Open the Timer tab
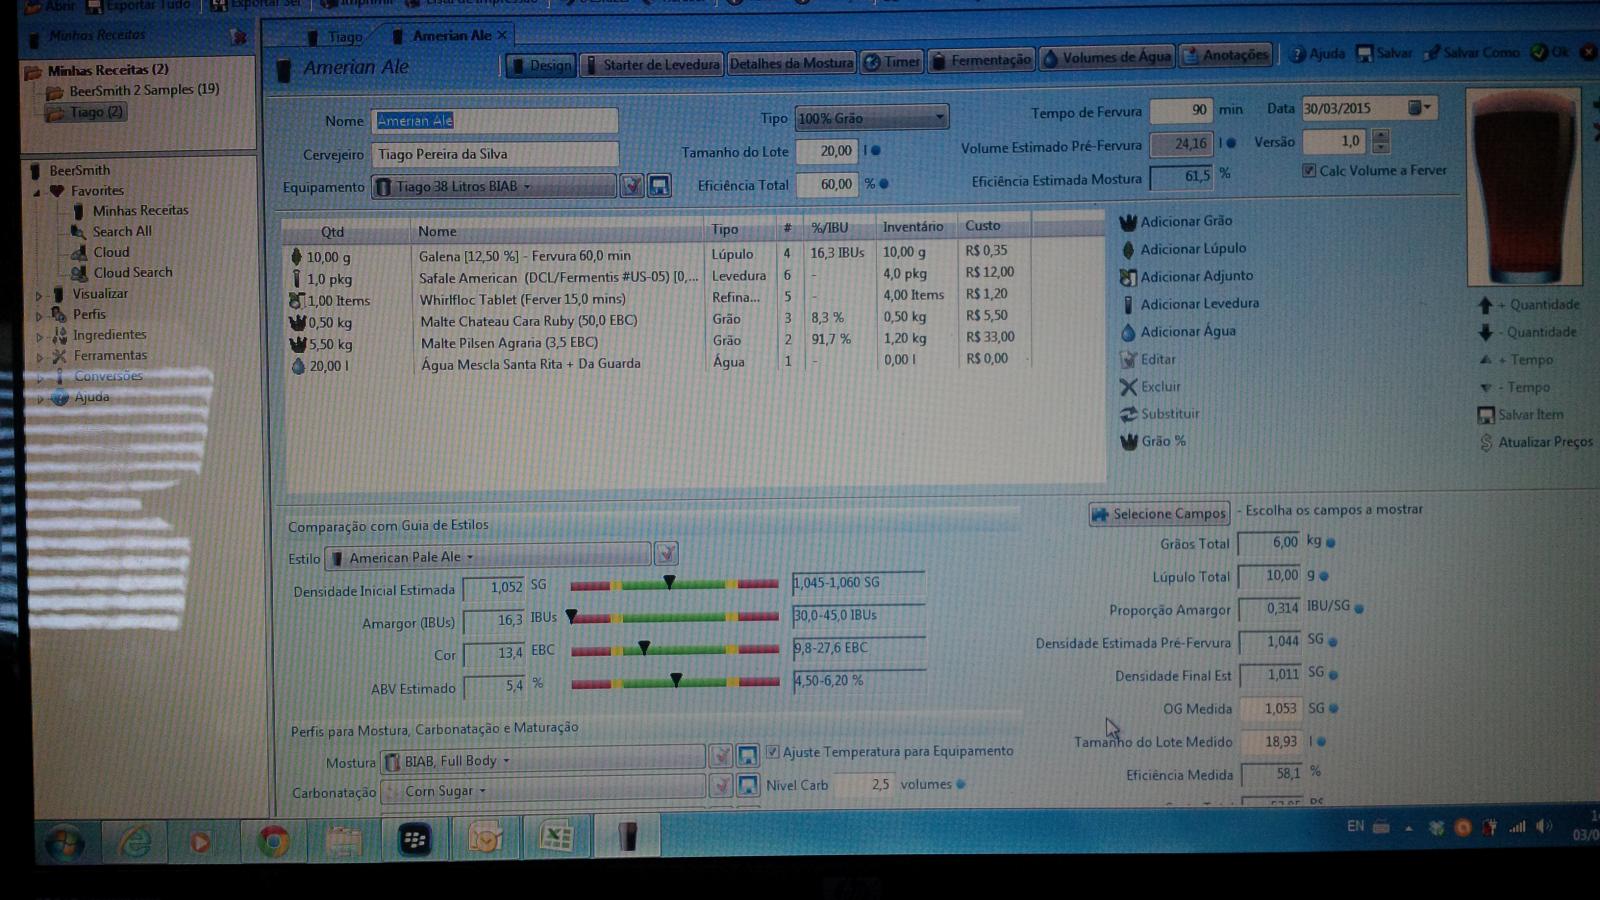 point(891,62)
